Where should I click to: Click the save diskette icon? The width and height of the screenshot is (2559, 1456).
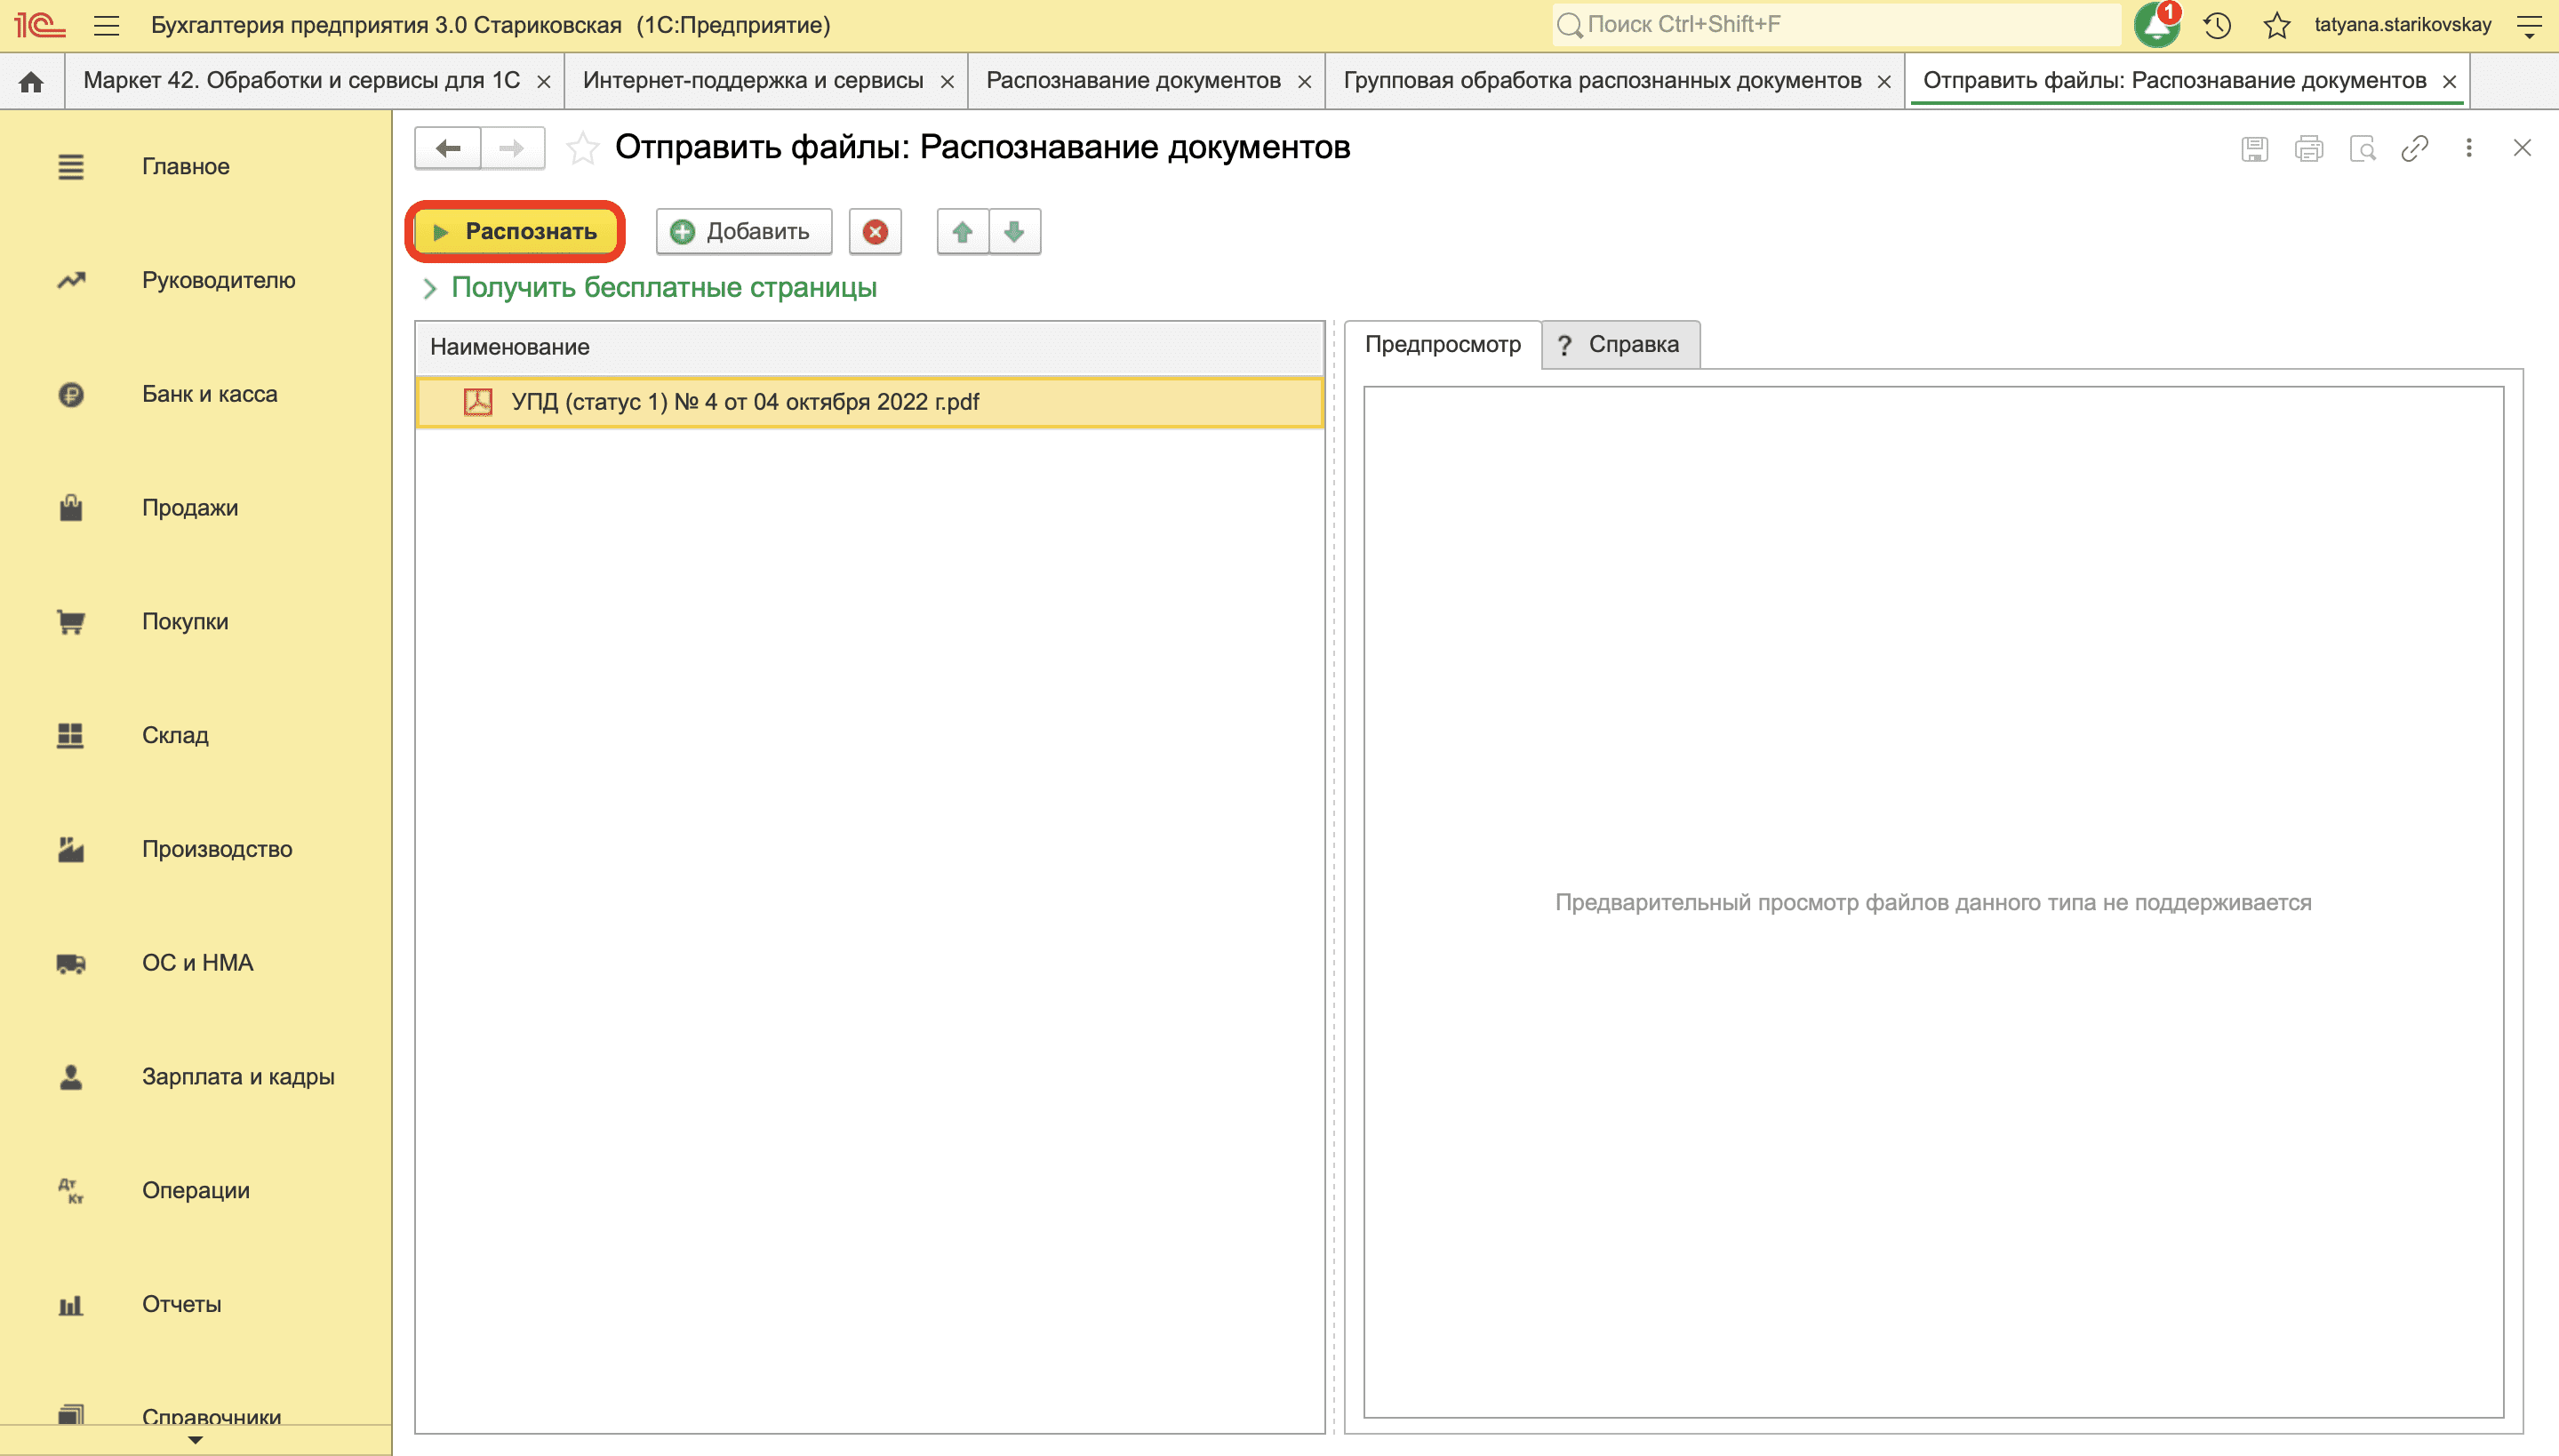(2254, 149)
